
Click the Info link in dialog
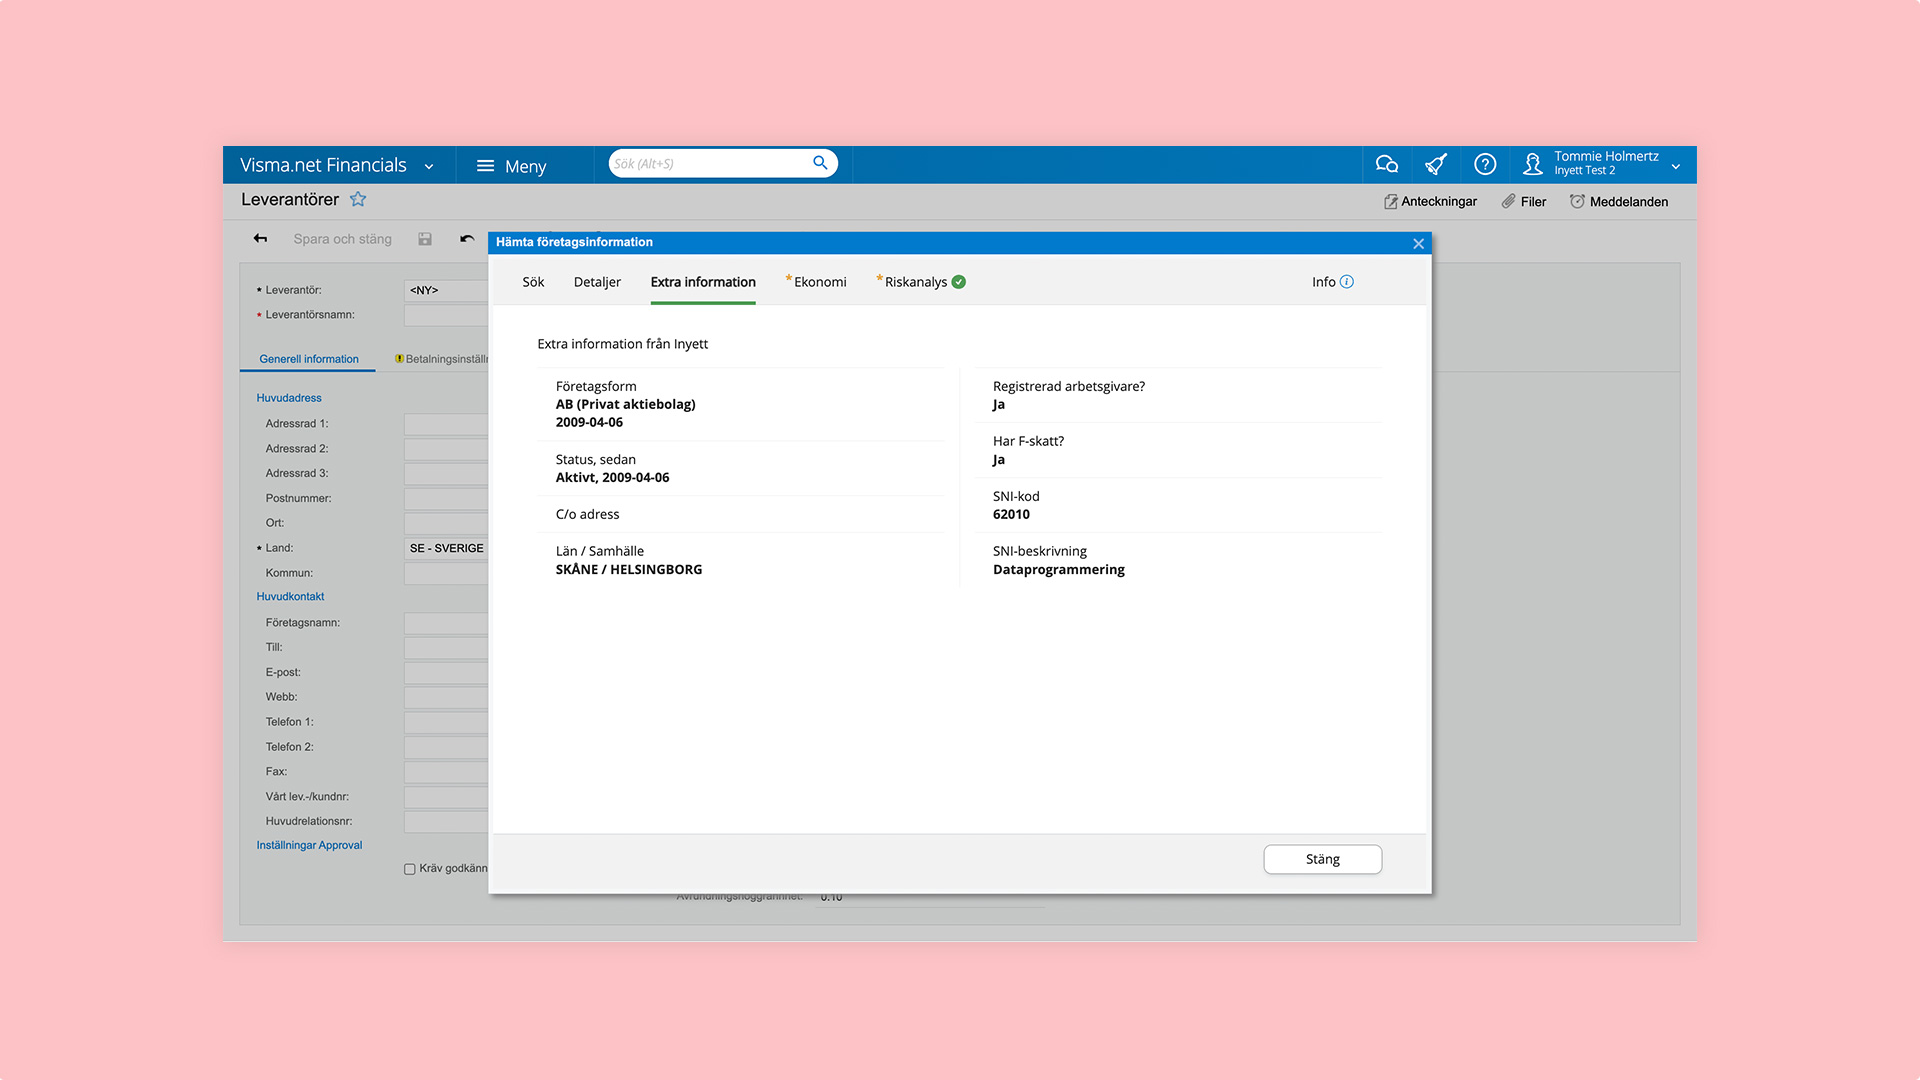(1323, 282)
